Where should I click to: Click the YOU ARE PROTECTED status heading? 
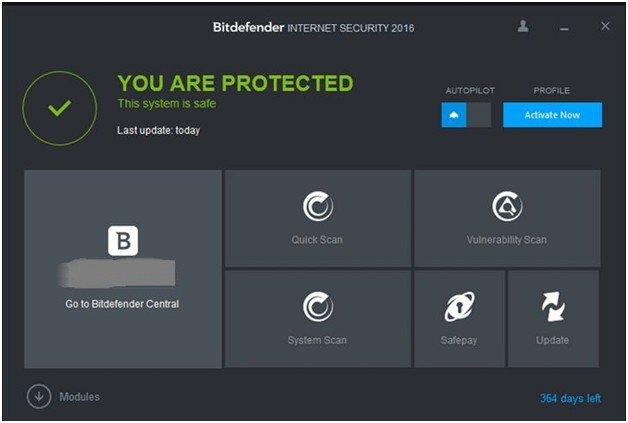pos(236,83)
